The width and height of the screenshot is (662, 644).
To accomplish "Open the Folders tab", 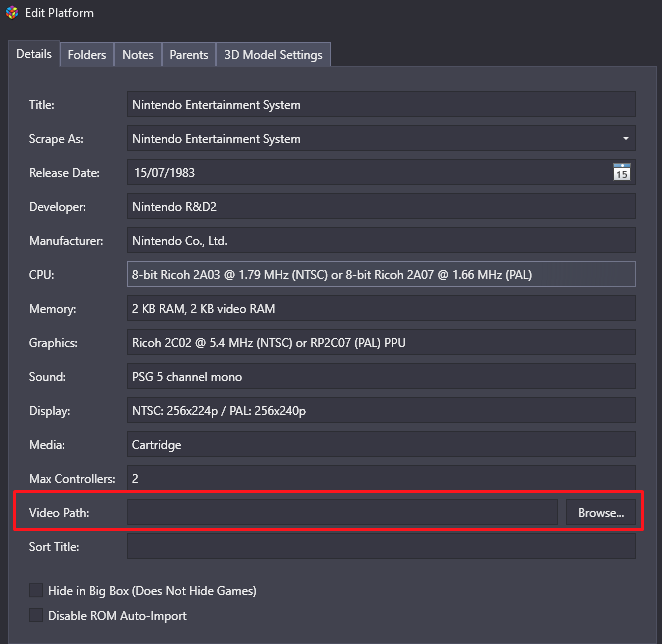I will coord(87,55).
